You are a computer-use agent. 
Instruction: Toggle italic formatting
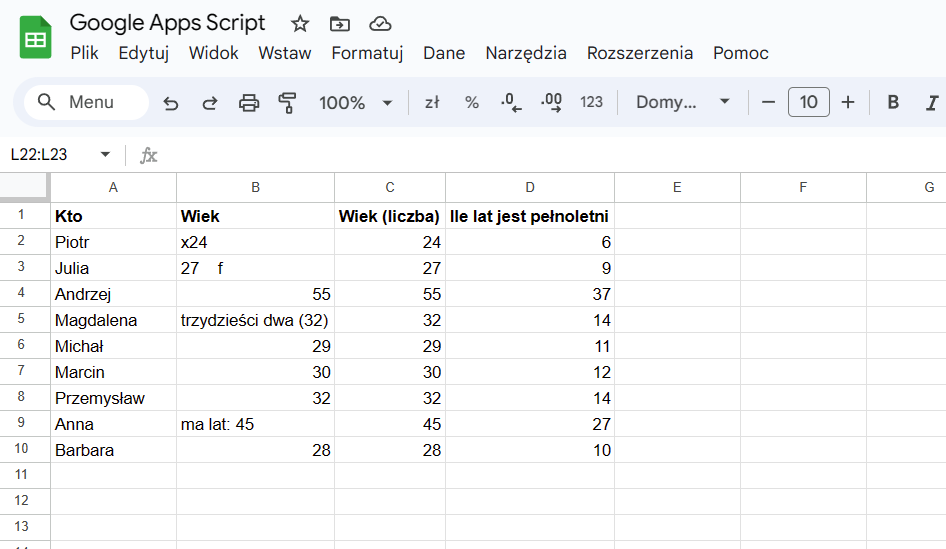[x=932, y=103]
